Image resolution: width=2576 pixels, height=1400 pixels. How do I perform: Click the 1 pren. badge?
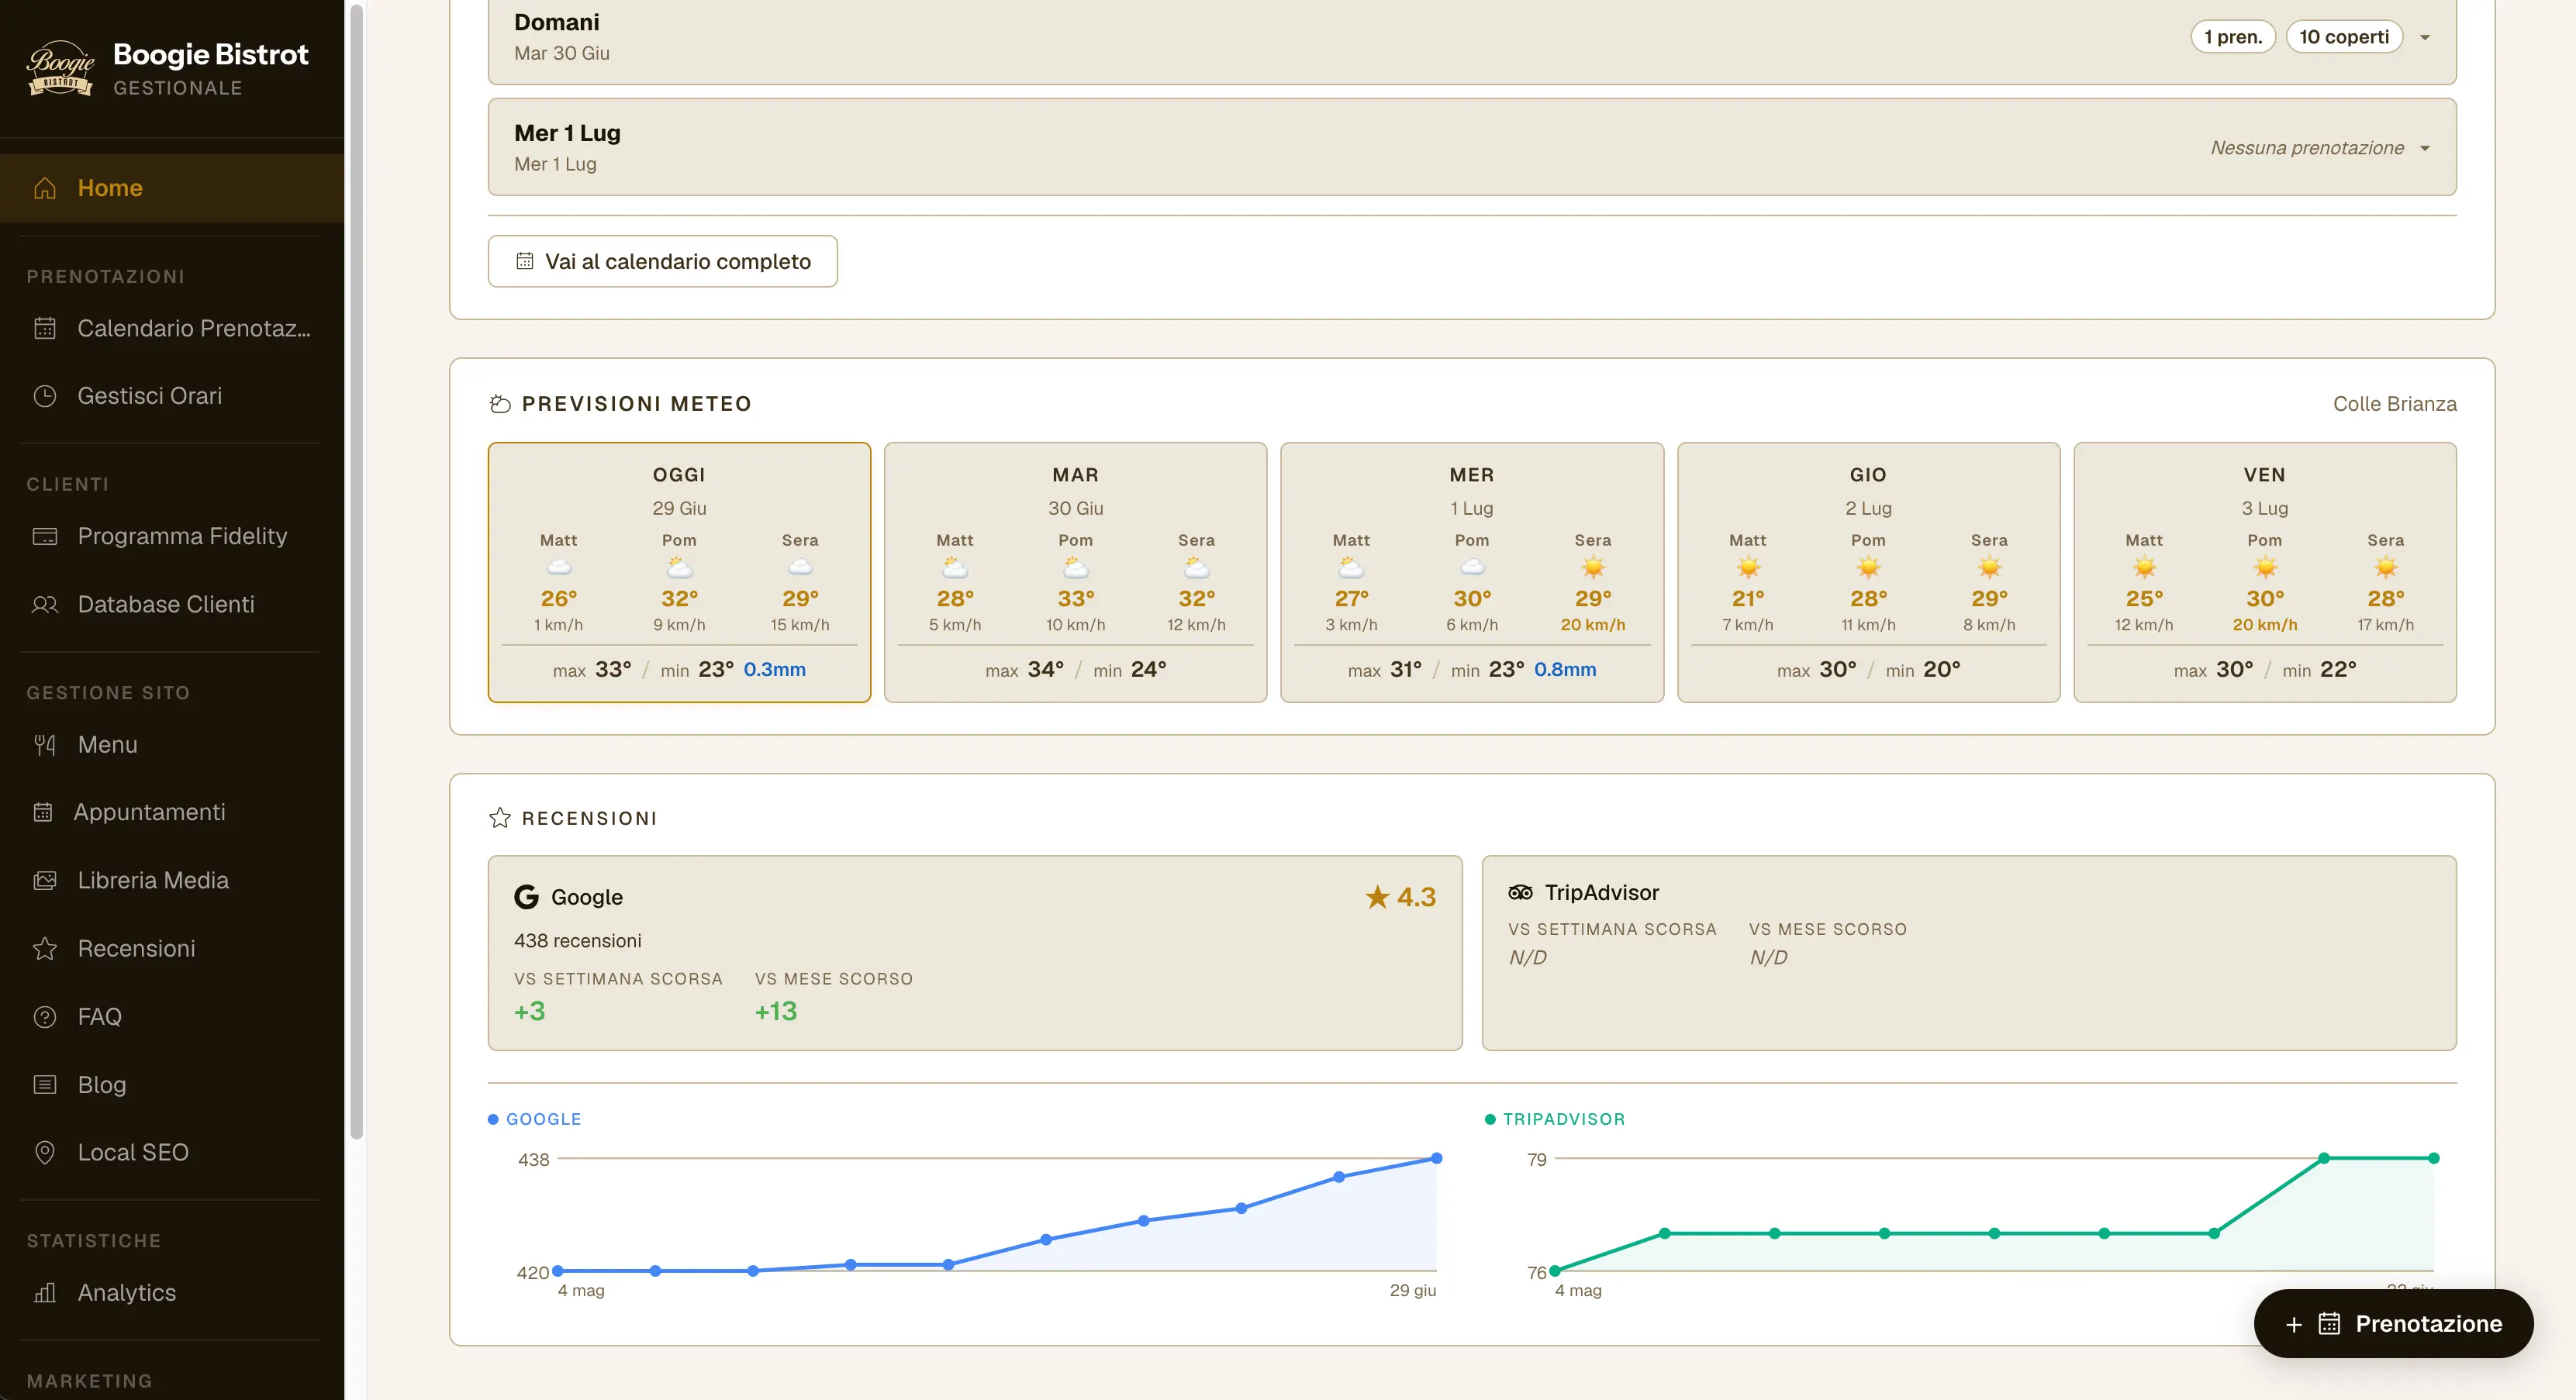(x=2233, y=37)
